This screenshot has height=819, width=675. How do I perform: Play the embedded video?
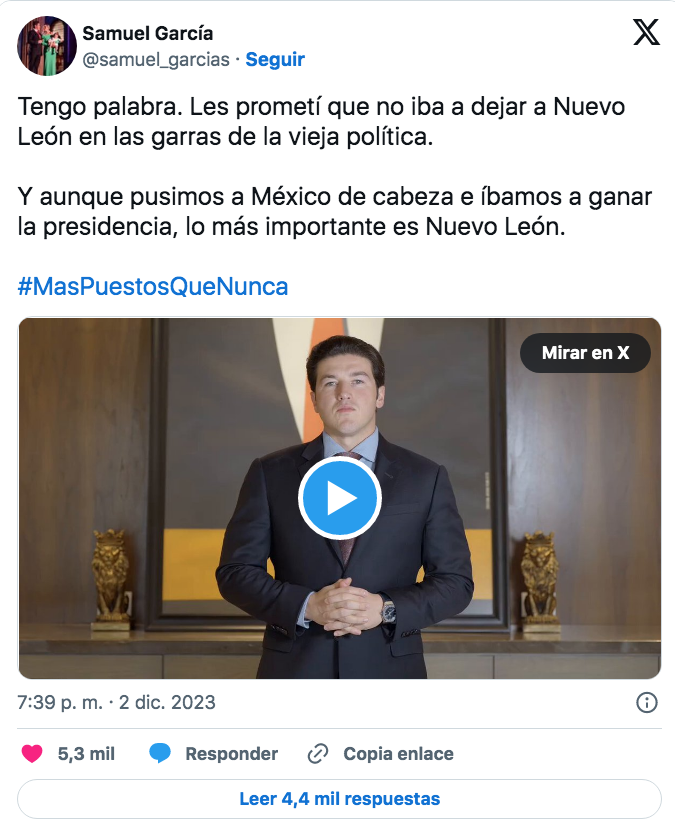[340, 498]
